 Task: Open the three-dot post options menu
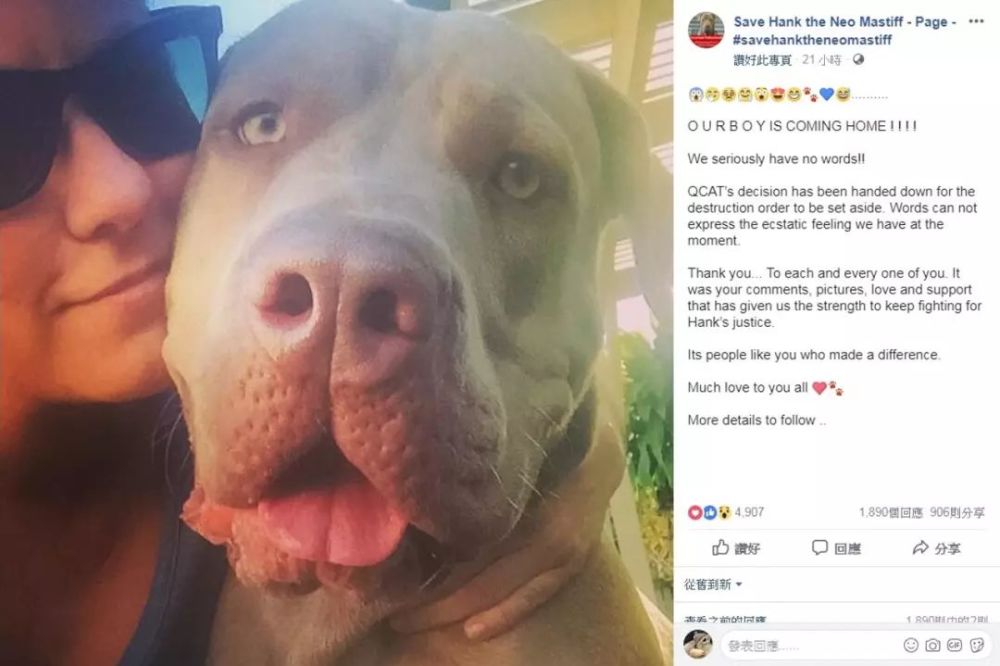[976, 21]
